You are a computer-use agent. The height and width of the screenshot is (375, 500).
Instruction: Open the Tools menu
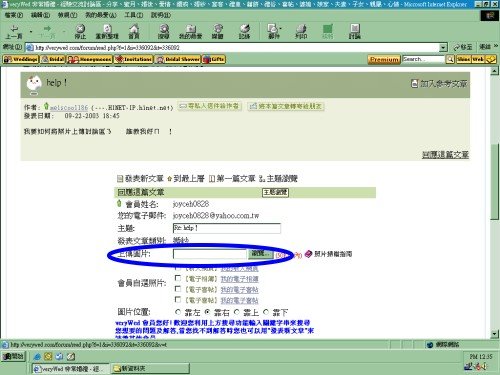pyautogui.click(x=134, y=15)
